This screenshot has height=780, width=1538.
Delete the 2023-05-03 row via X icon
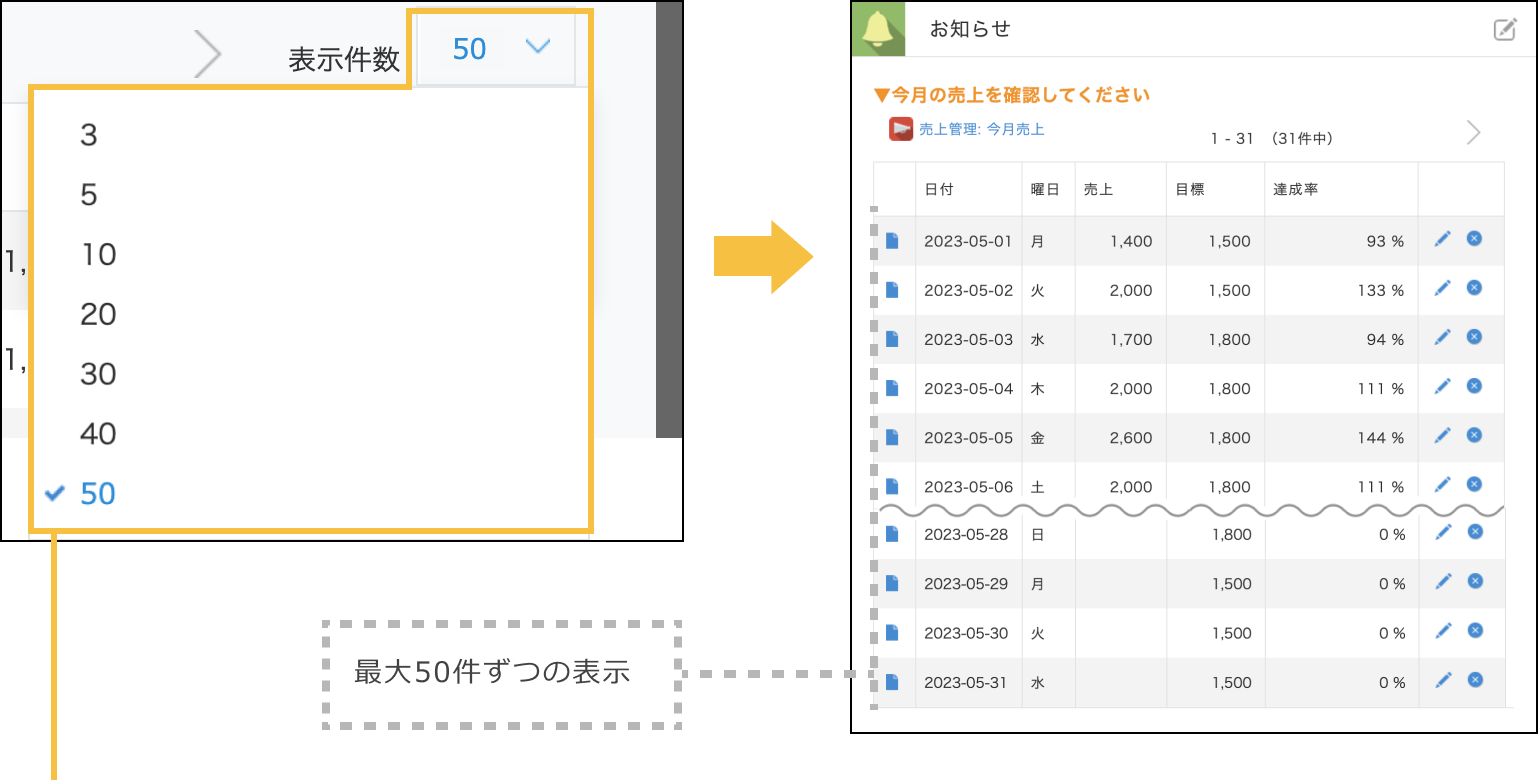tap(1475, 336)
